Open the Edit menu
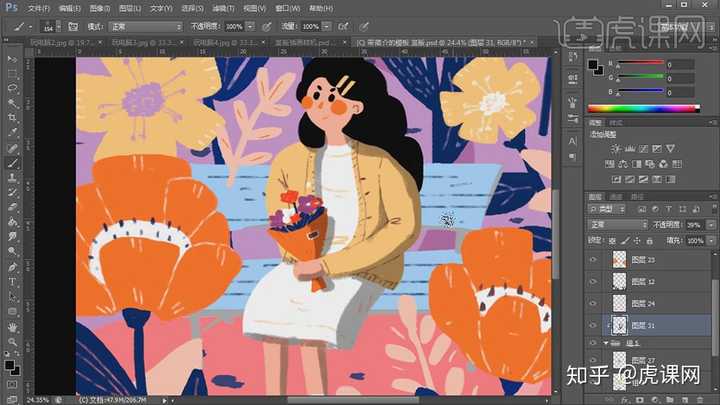 pos(69,8)
